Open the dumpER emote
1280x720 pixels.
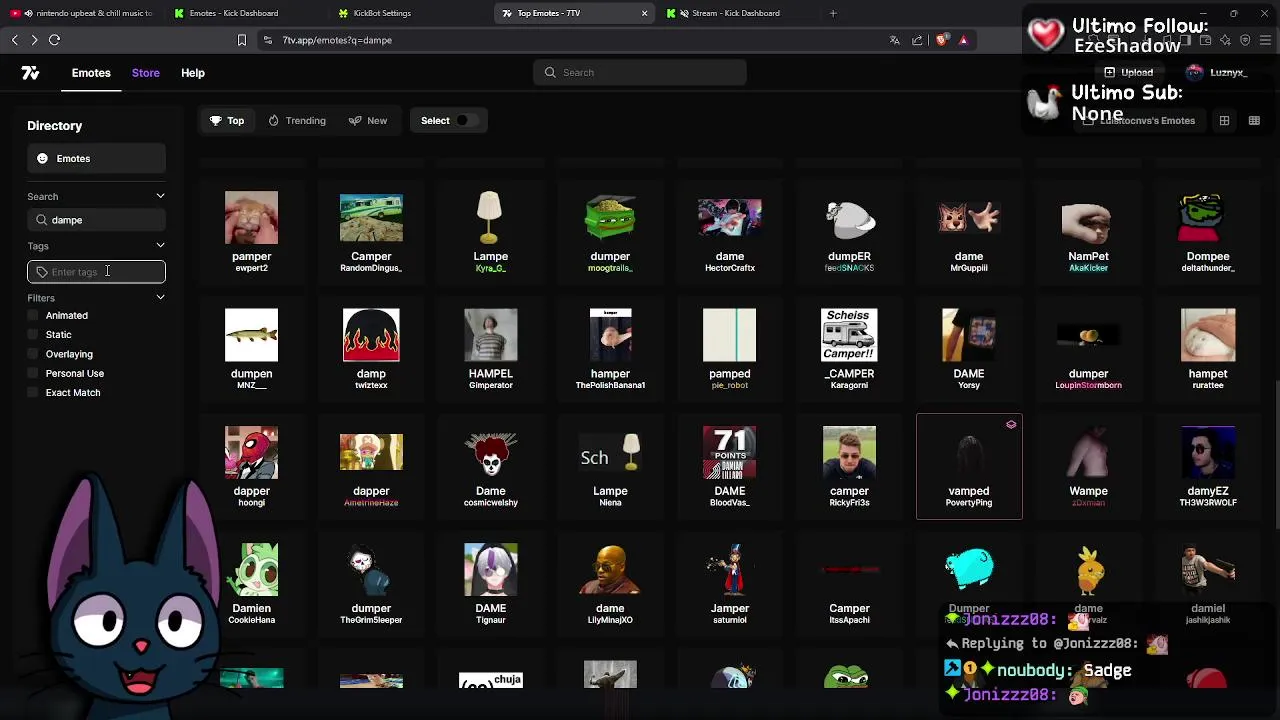(849, 231)
